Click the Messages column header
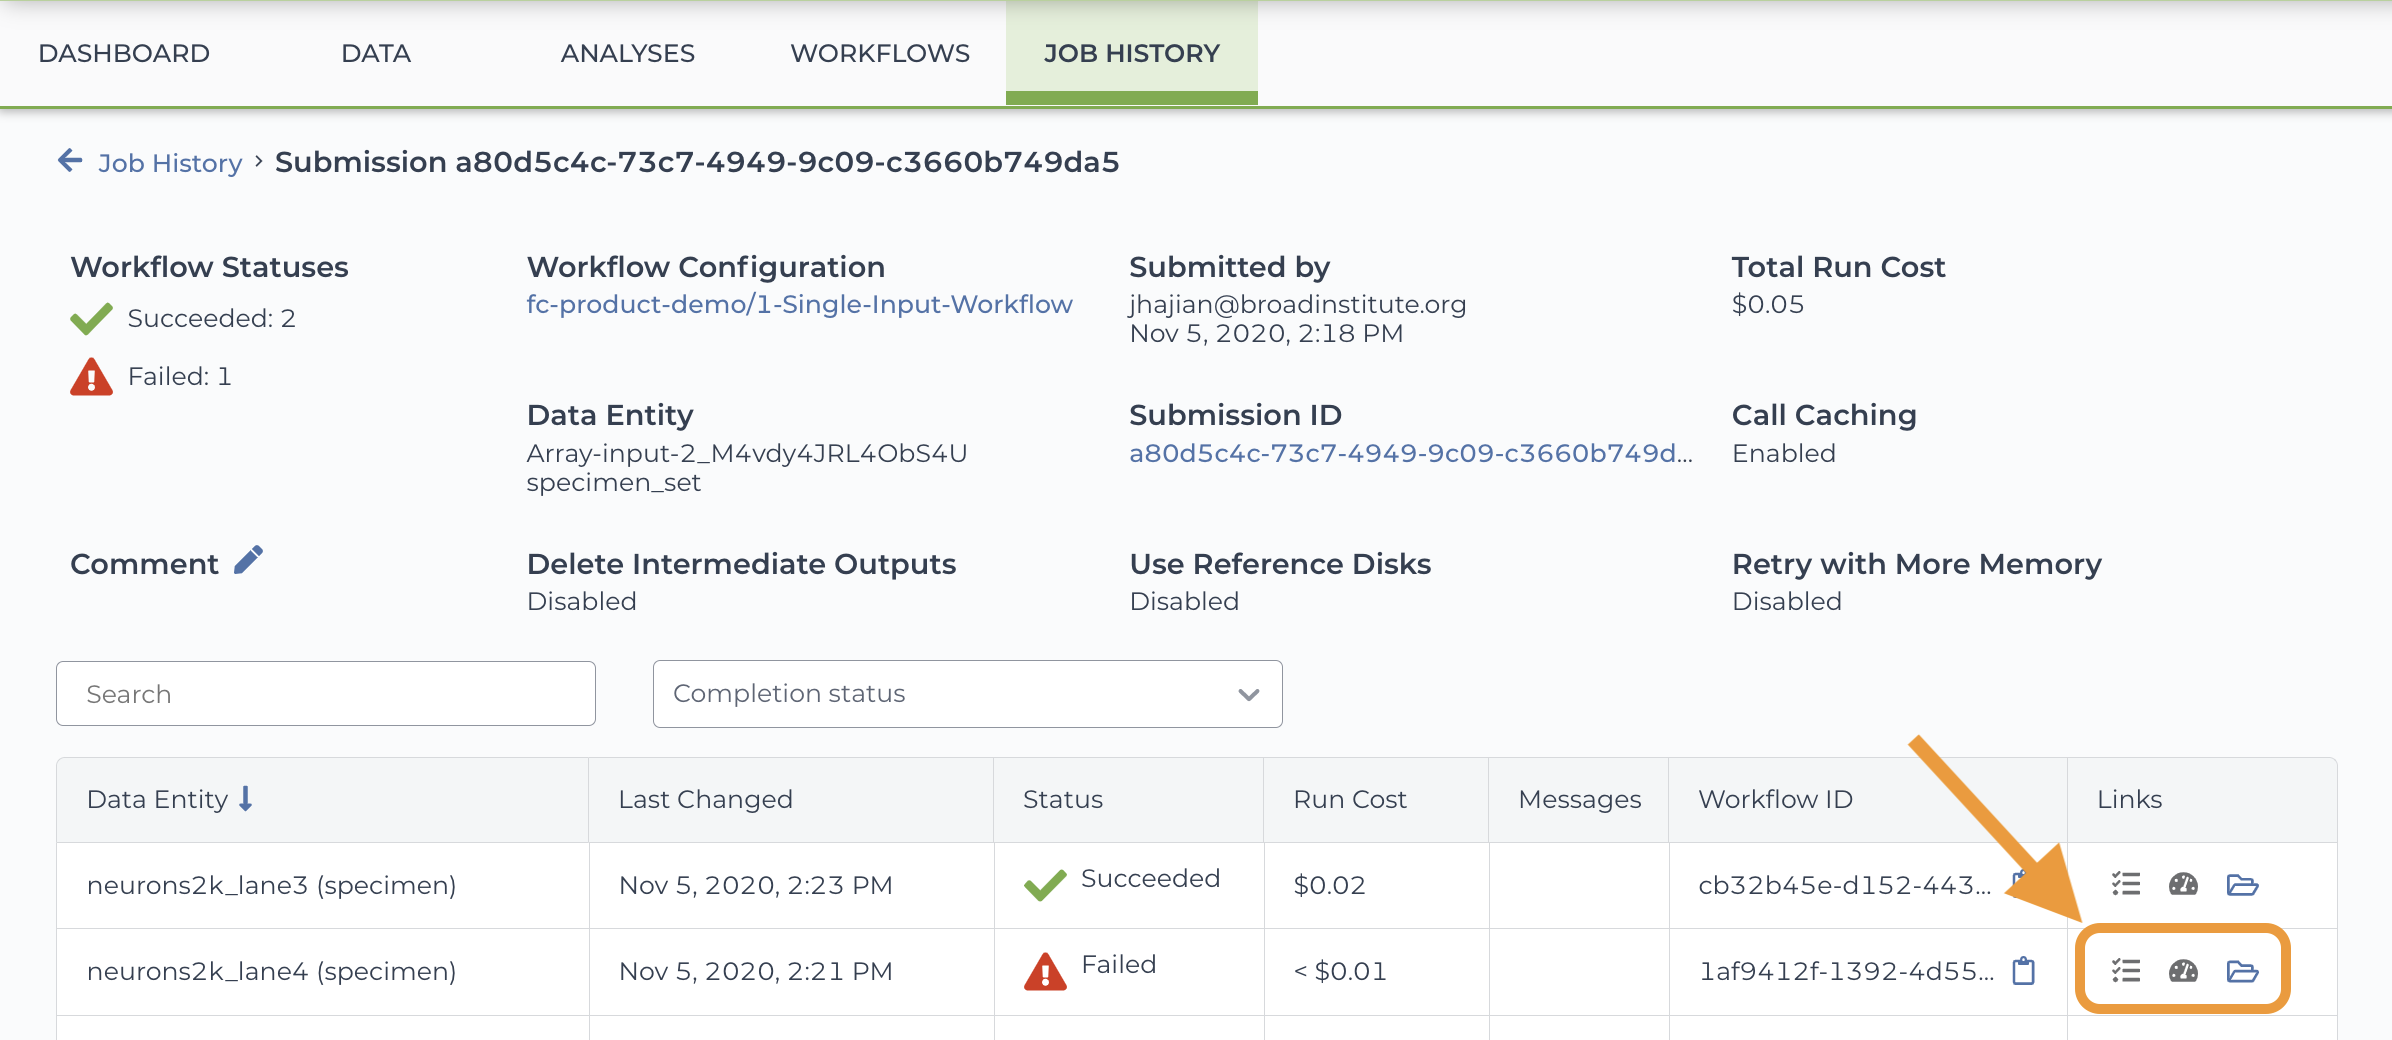Image resolution: width=2392 pixels, height=1040 pixels. pyautogui.click(x=1579, y=799)
